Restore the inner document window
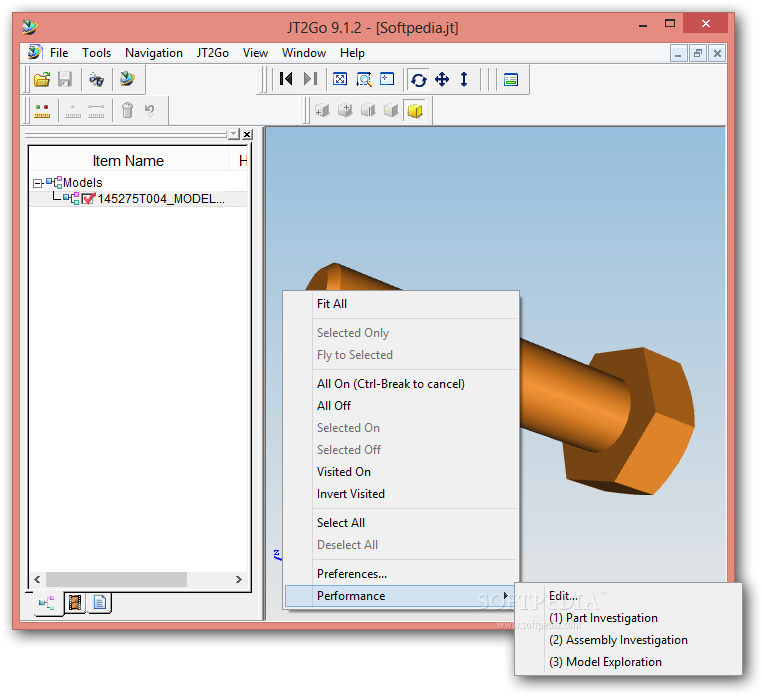Image resolution: width=763 pixels, height=696 pixels. (x=698, y=54)
